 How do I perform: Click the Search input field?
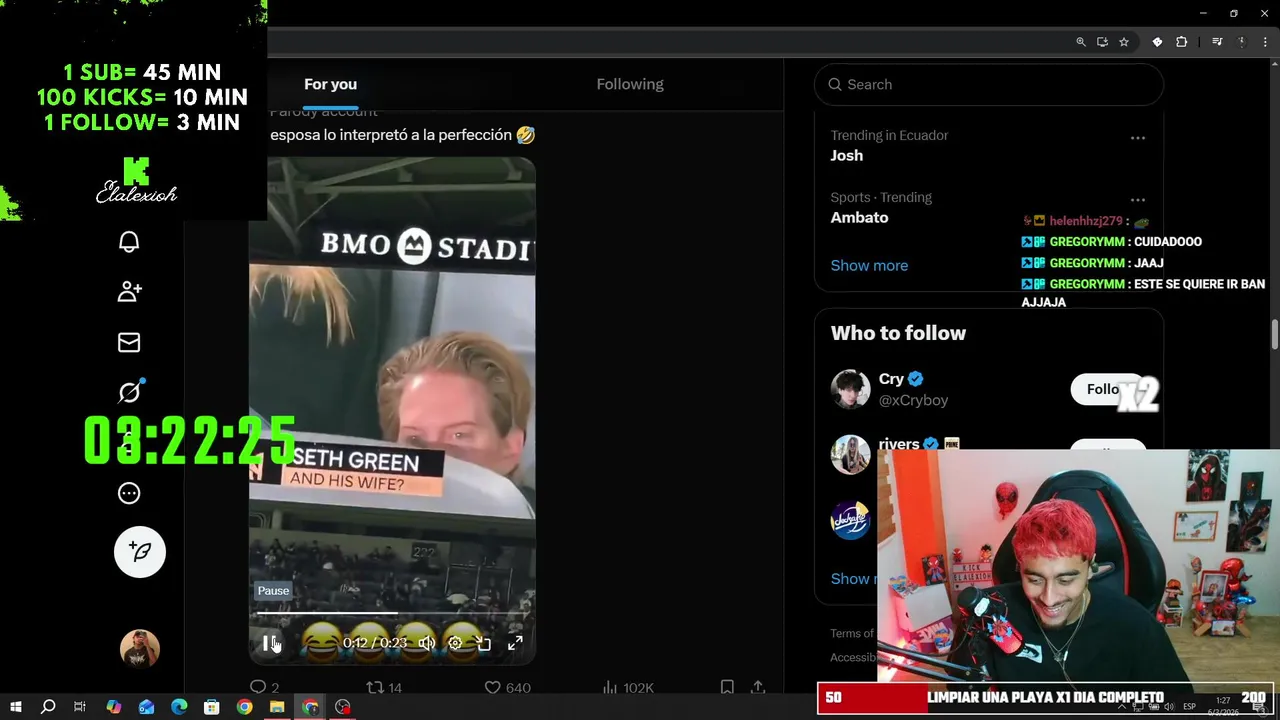coord(989,85)
